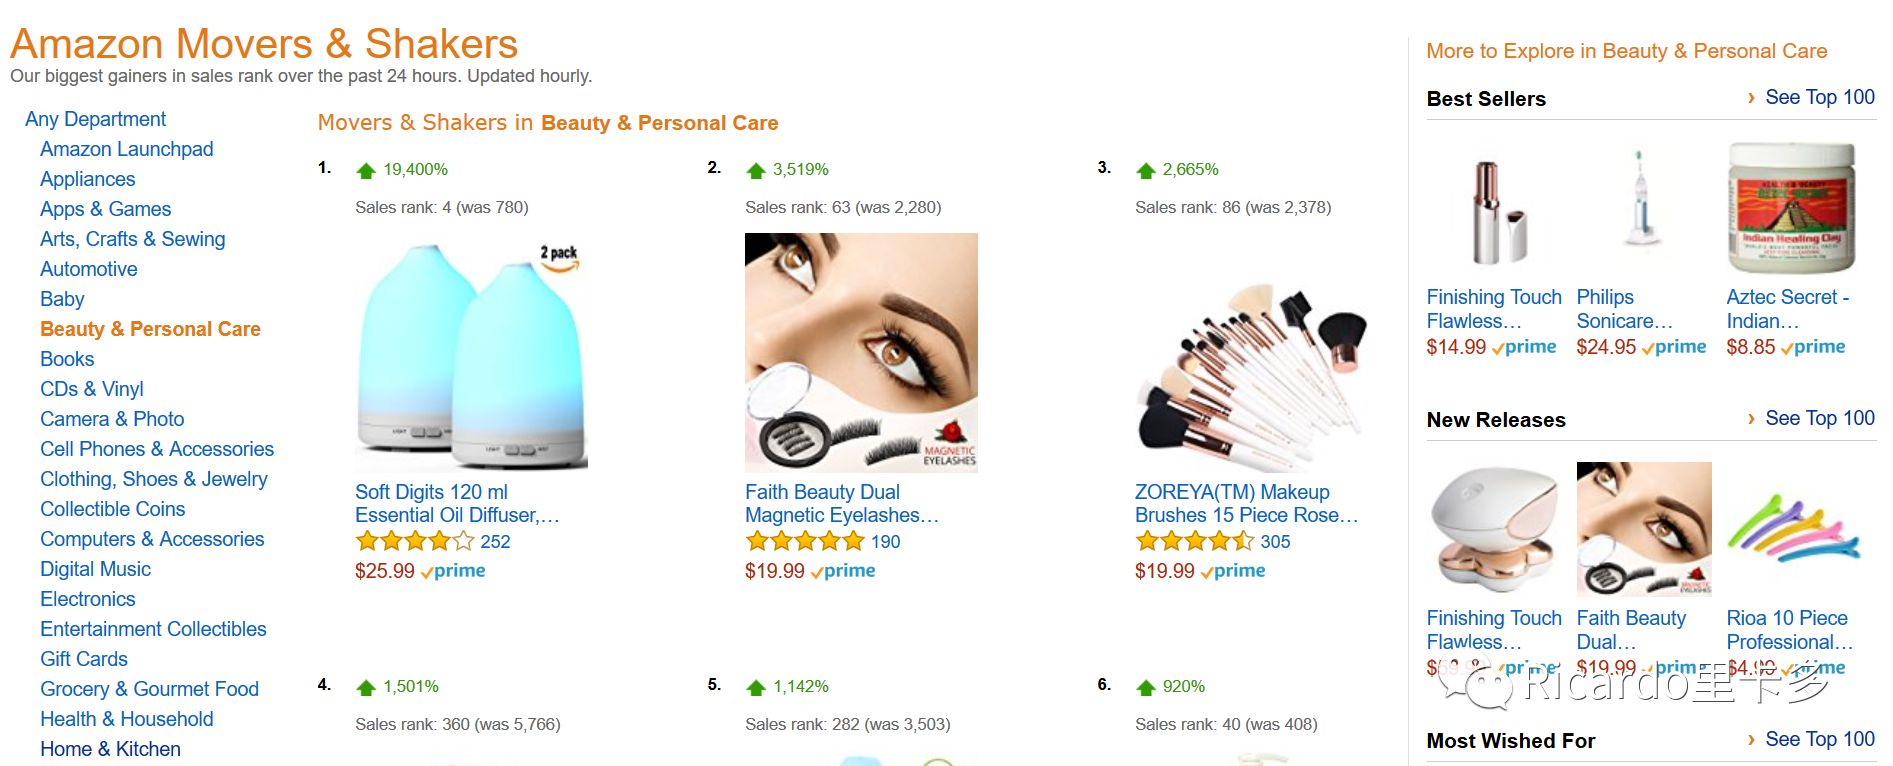Select Health & Household department
1893x766 pixels.
127,719
